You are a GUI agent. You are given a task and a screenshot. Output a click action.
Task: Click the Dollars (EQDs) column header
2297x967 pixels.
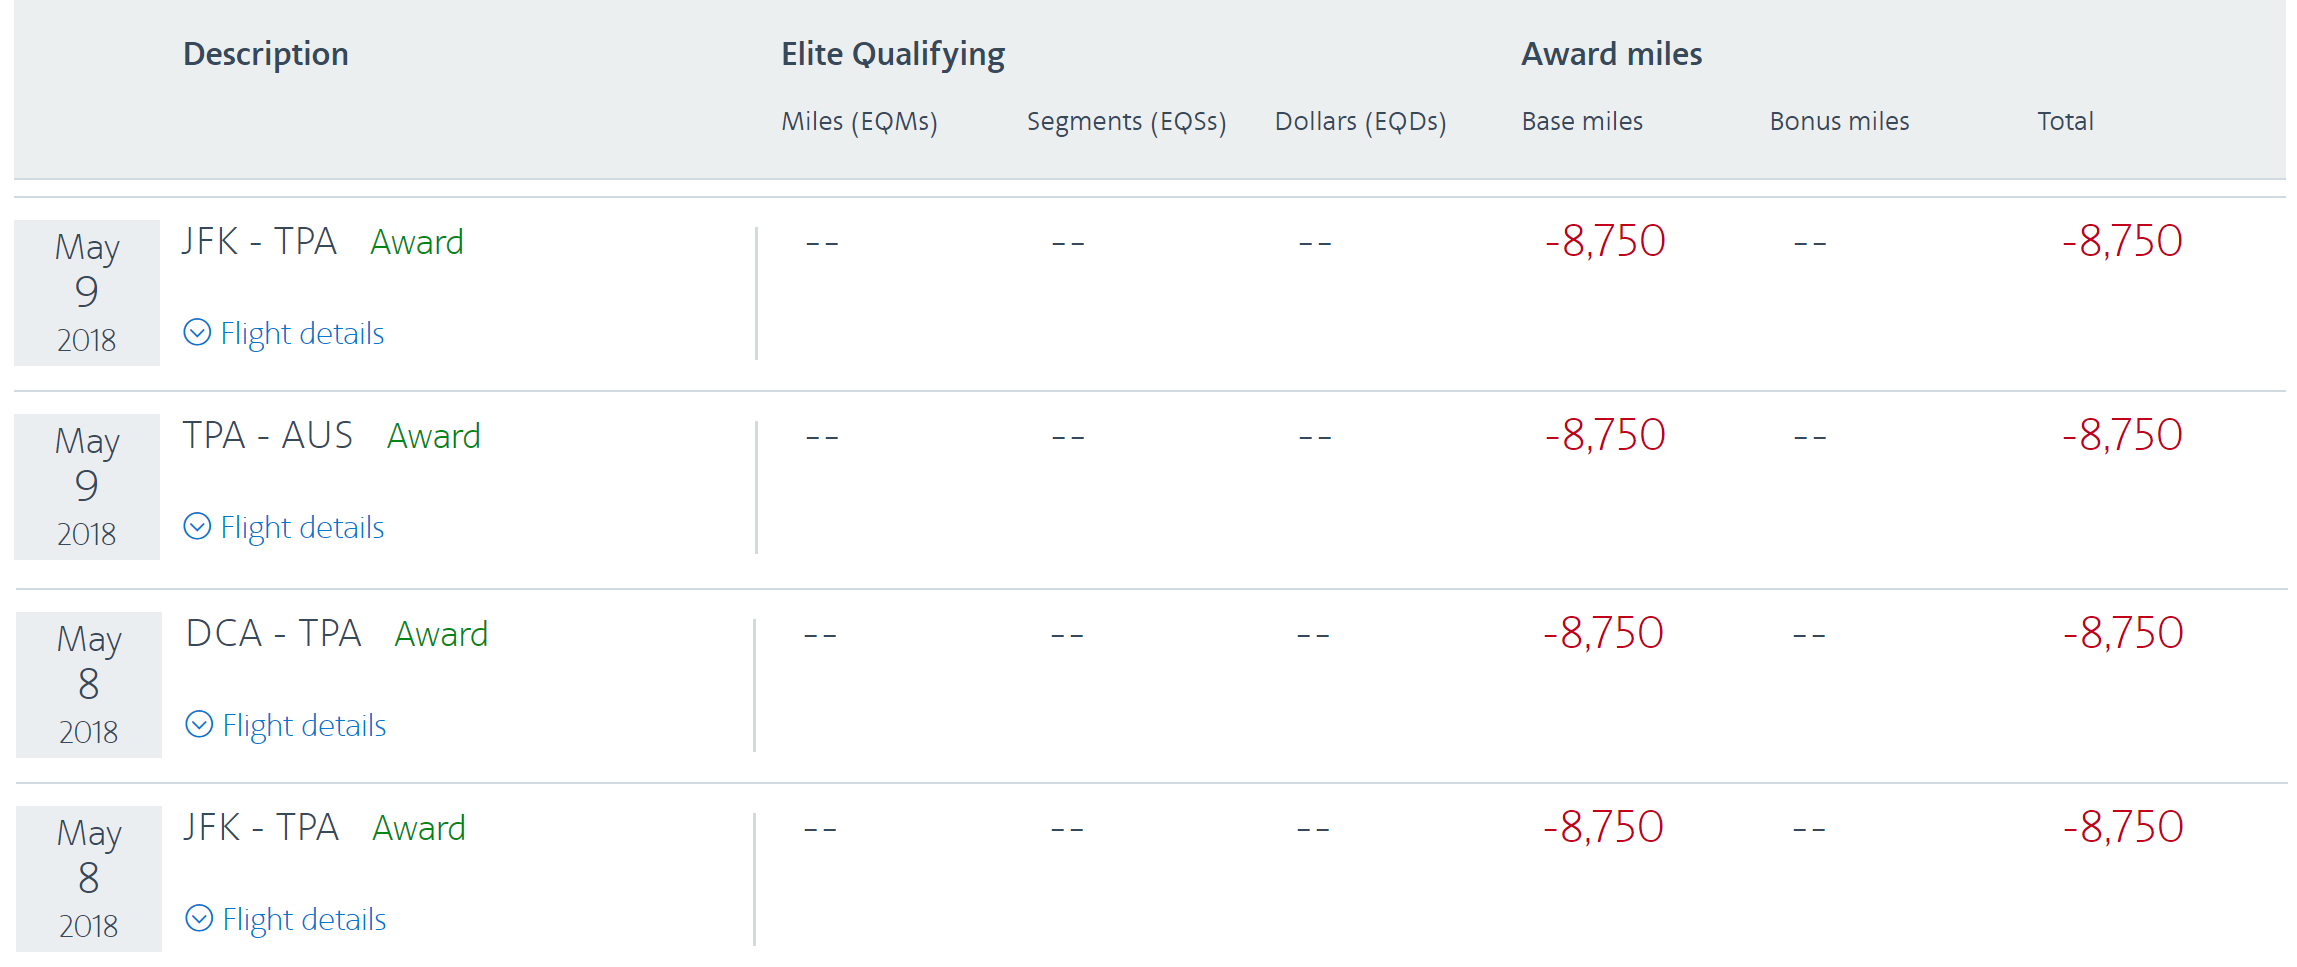tap(1360, 121)
